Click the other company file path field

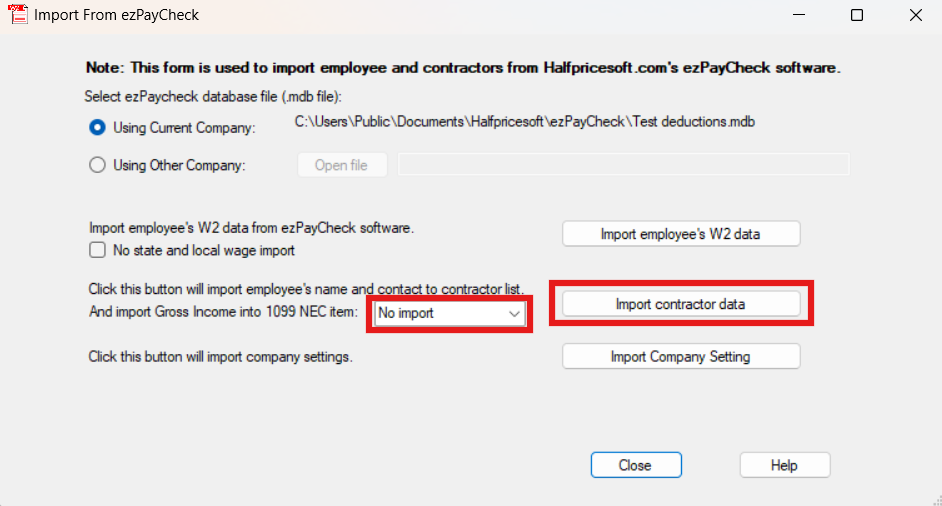pyautogui.click(x=624, y=164)
